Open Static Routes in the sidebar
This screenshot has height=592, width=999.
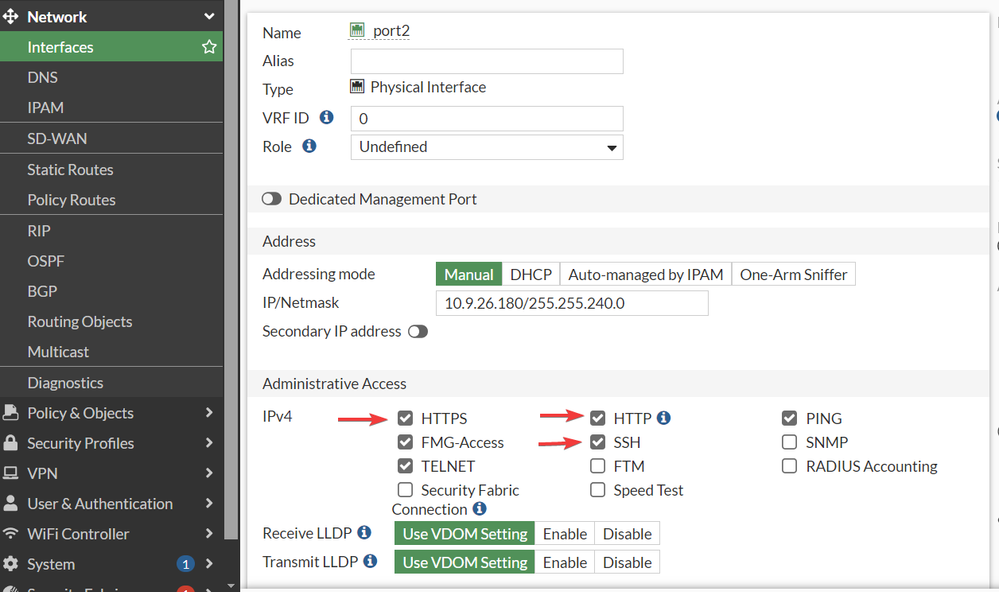tap(70, 170)
